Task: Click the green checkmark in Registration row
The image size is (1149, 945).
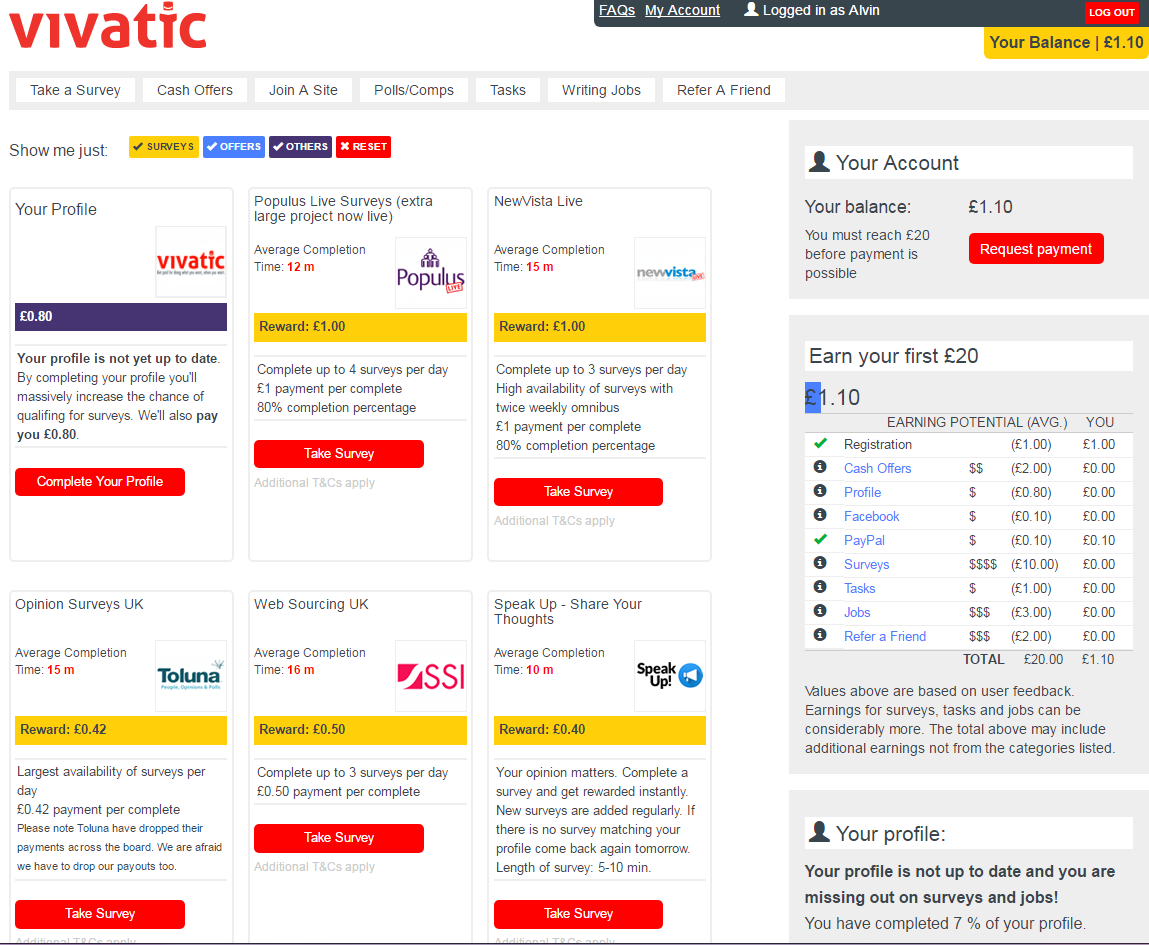Action: coord(821,443)
